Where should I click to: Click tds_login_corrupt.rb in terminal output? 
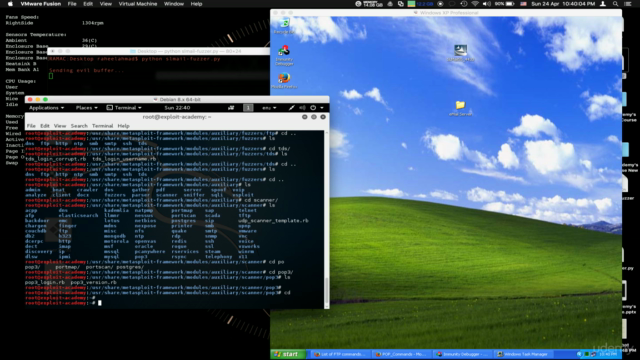[56, 159]
